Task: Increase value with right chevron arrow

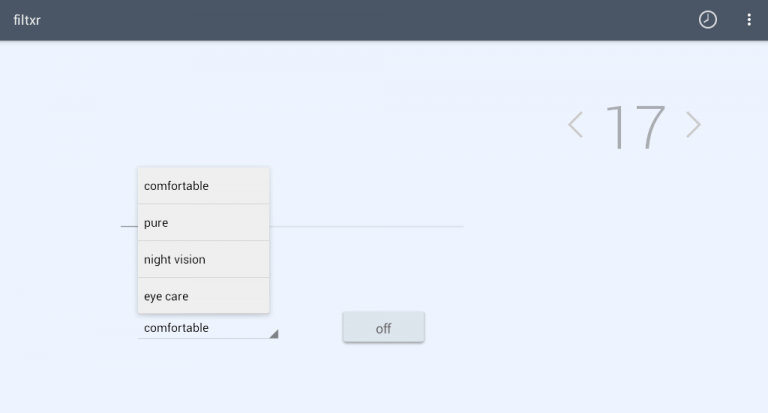Action: tap(693, 125)
